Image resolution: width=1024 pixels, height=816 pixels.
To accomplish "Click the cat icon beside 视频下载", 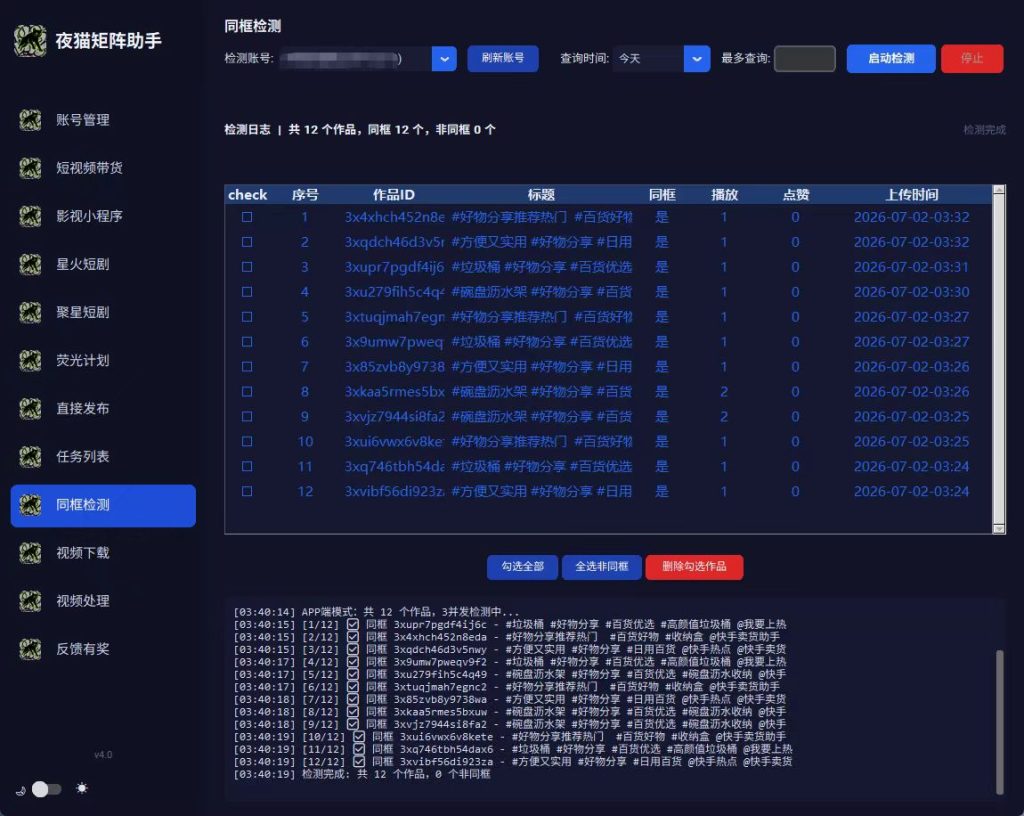I will pos(30,553).
